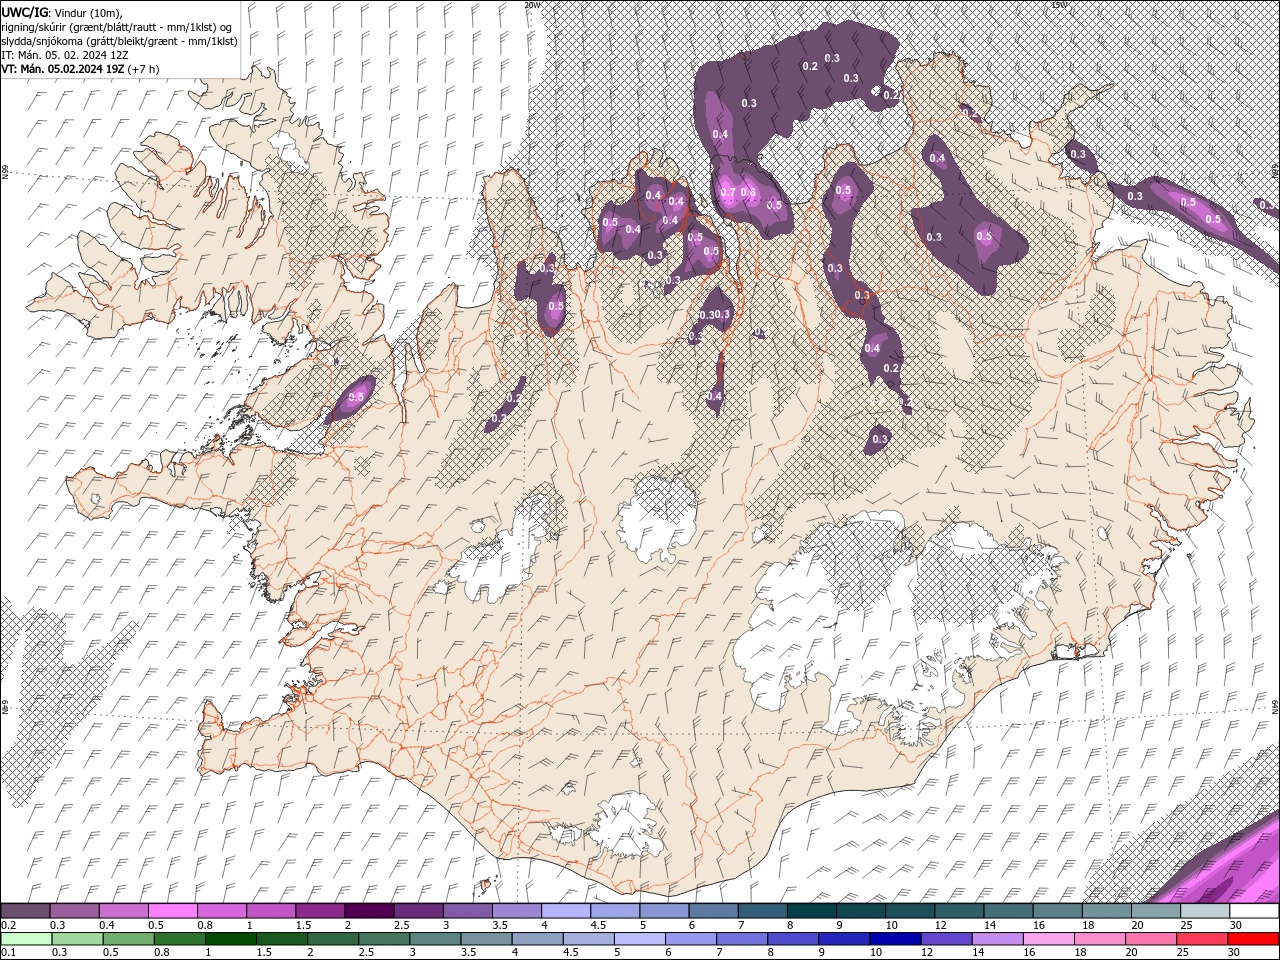Pick the white upper legend swatch at 30
Image resolution: width=1280 pixels, height=960 pixels.
[1254, 911]
